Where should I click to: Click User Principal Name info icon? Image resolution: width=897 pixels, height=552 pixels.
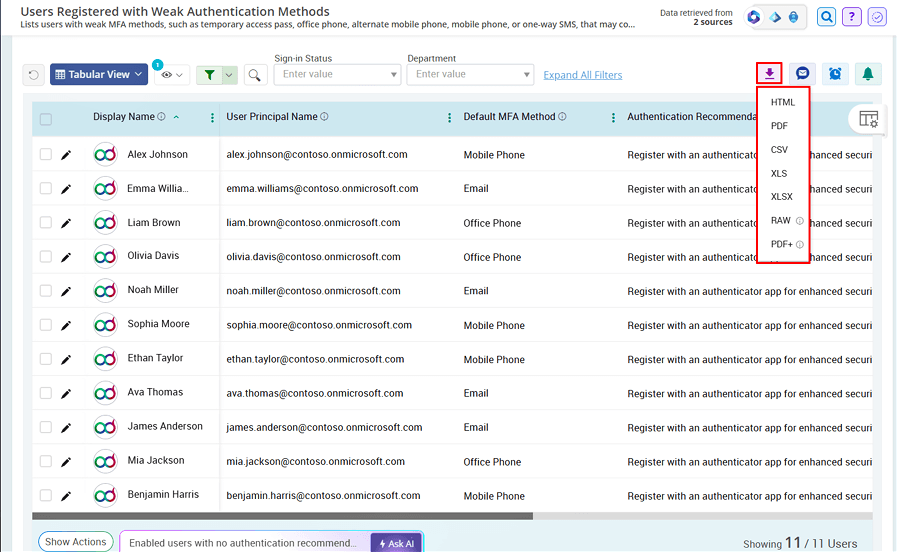pyautogui.click(x=324, y=117)
